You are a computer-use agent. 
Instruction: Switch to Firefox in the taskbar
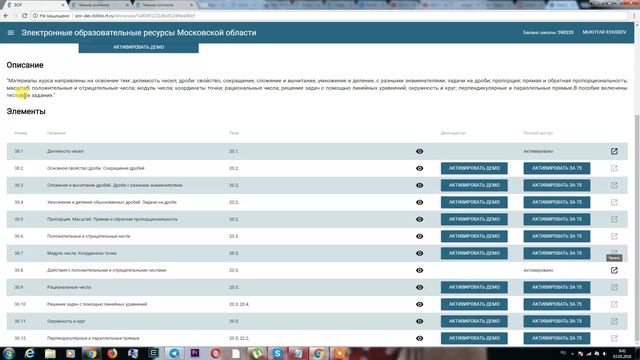tap(112, 353)
